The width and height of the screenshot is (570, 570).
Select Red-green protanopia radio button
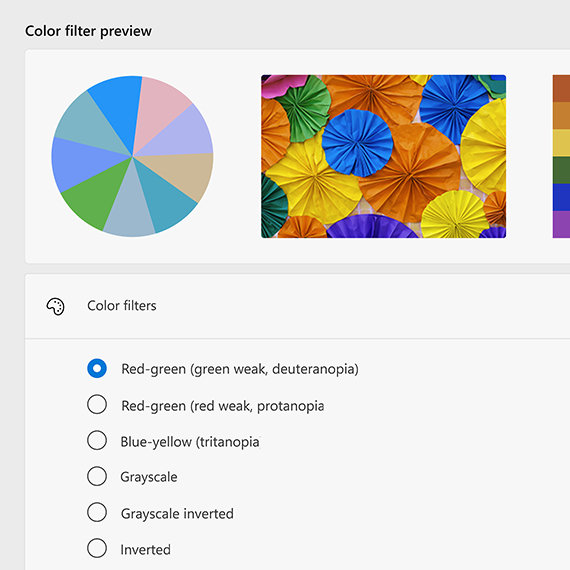pyautogui.click(x=97, y=404)
